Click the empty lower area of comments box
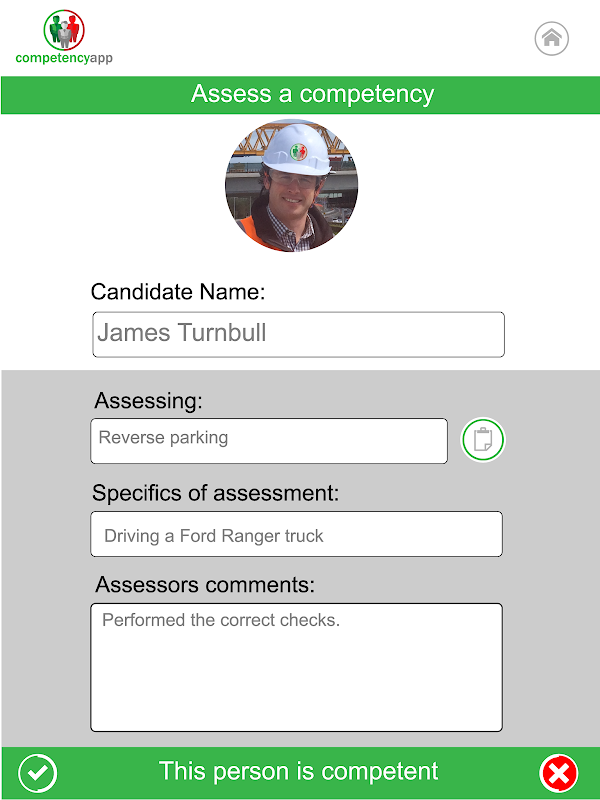The width and height of the screenshot is (600, 800). pos(296,684)
